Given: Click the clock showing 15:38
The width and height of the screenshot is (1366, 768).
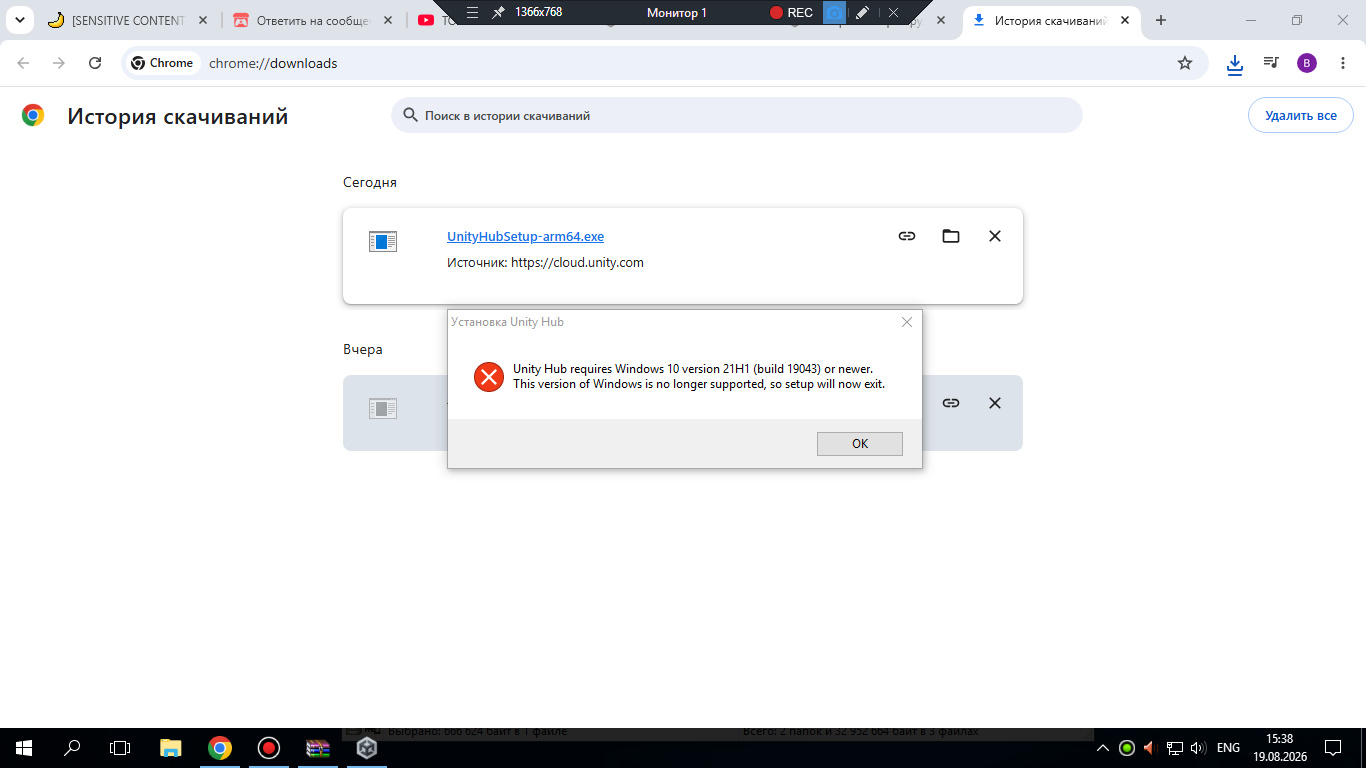Looking at the screenshot, I should tap(1279, 748).
